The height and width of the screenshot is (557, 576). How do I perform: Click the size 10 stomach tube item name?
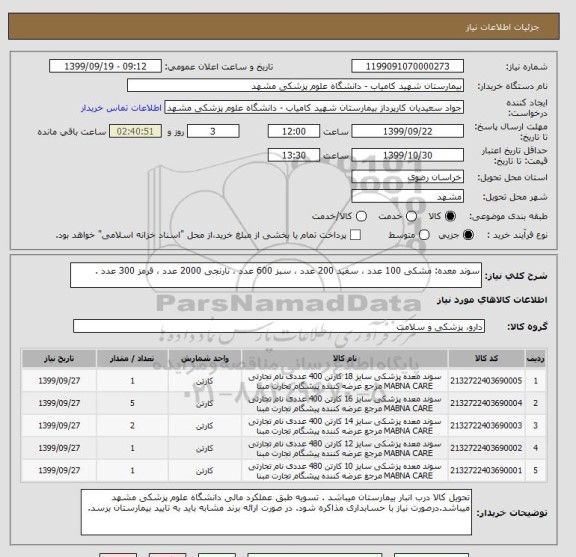(345, 471)
